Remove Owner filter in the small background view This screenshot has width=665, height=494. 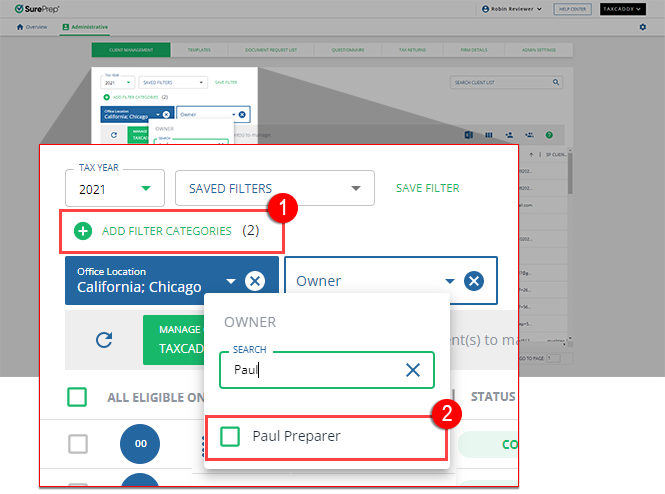tap(242, 114)
